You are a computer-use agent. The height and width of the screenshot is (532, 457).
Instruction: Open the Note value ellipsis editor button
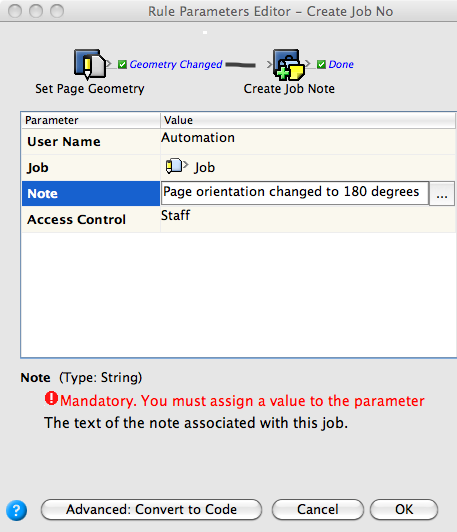[442, 194]
